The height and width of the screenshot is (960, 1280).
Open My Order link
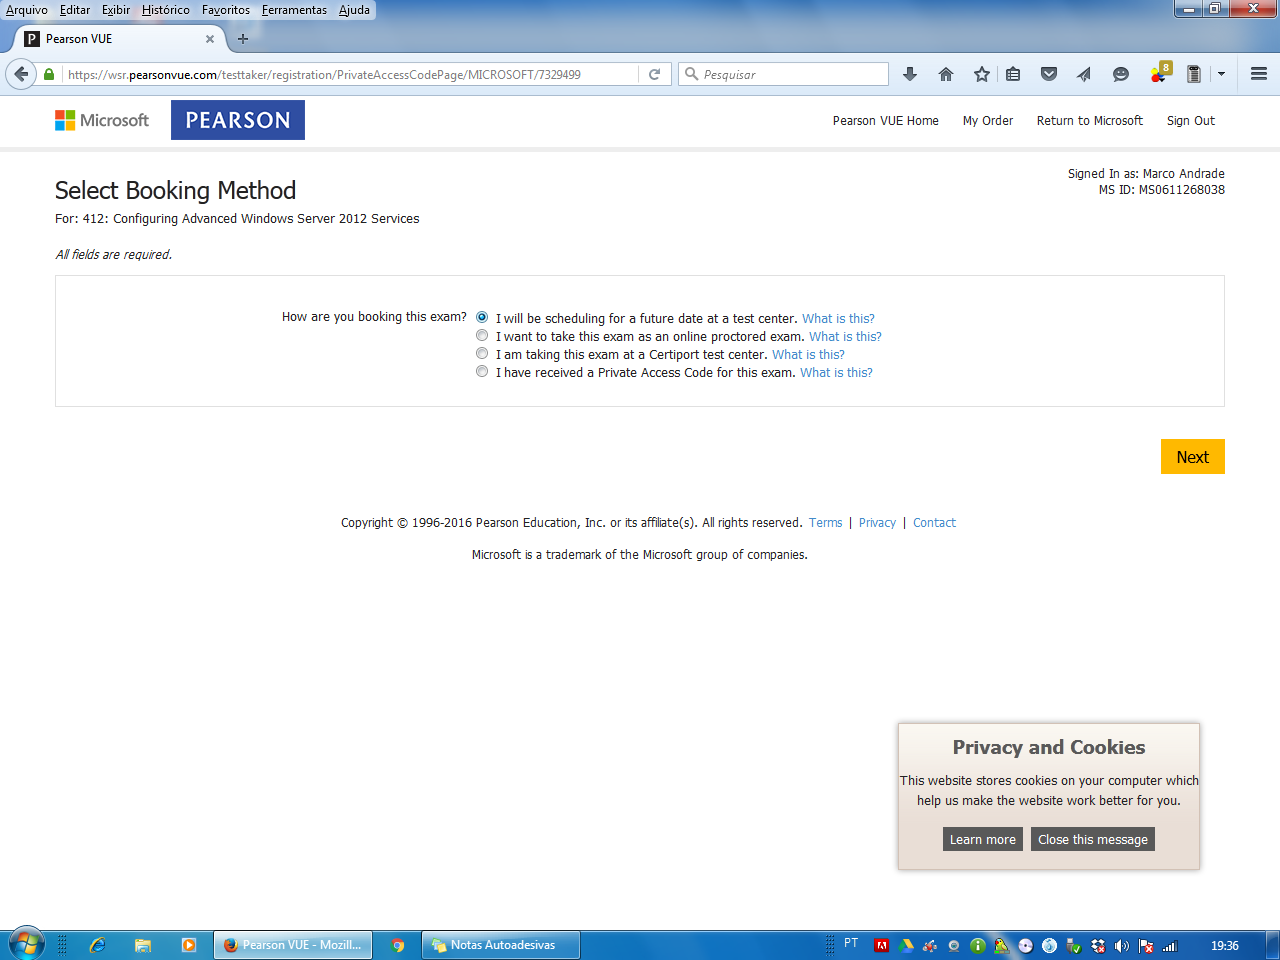point(988,121)
